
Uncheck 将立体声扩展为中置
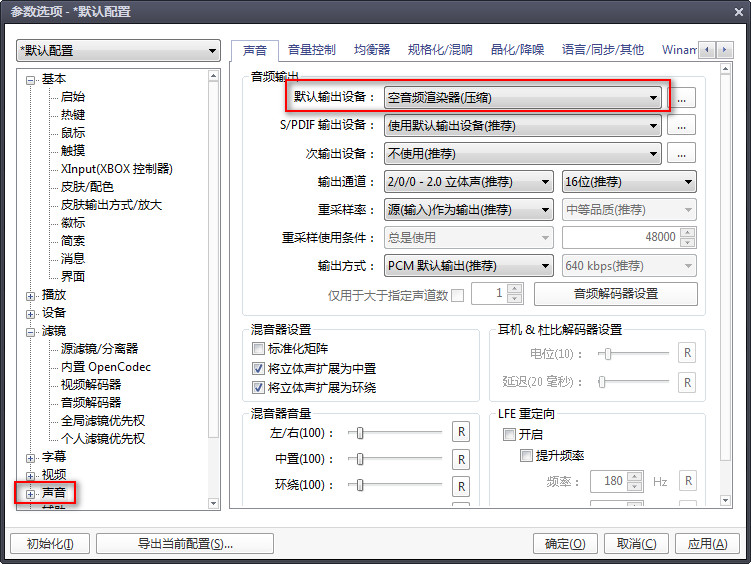pos(258,368)
